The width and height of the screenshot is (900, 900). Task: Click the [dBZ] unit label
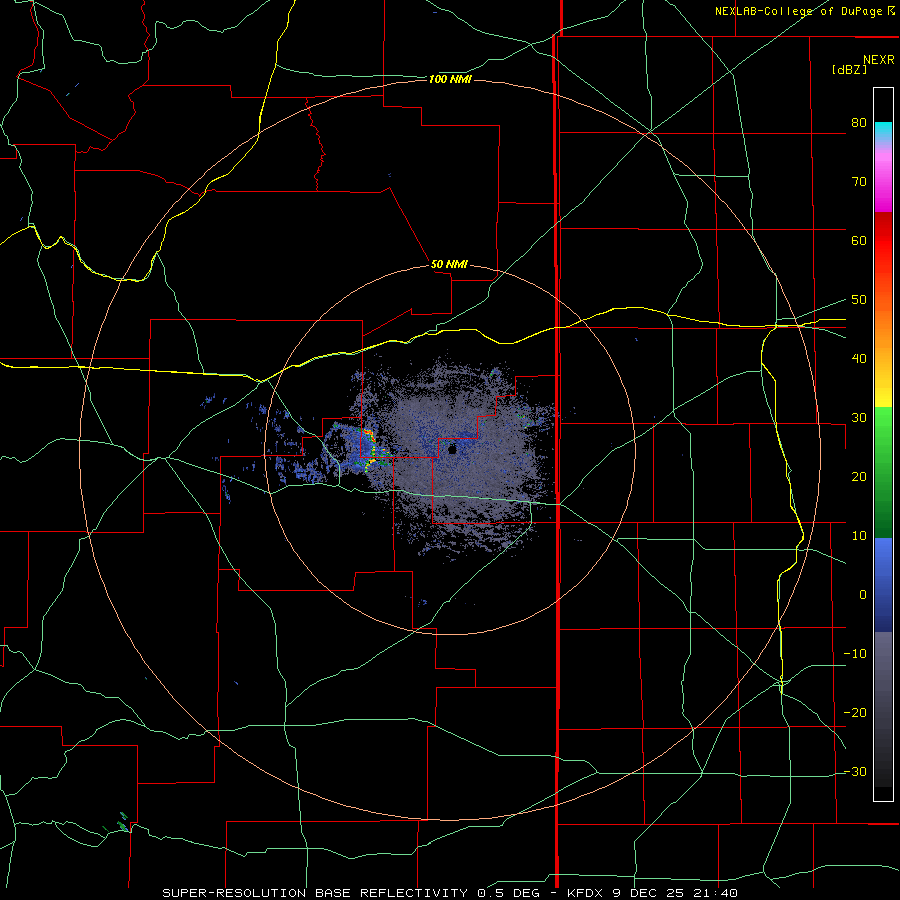849,69
